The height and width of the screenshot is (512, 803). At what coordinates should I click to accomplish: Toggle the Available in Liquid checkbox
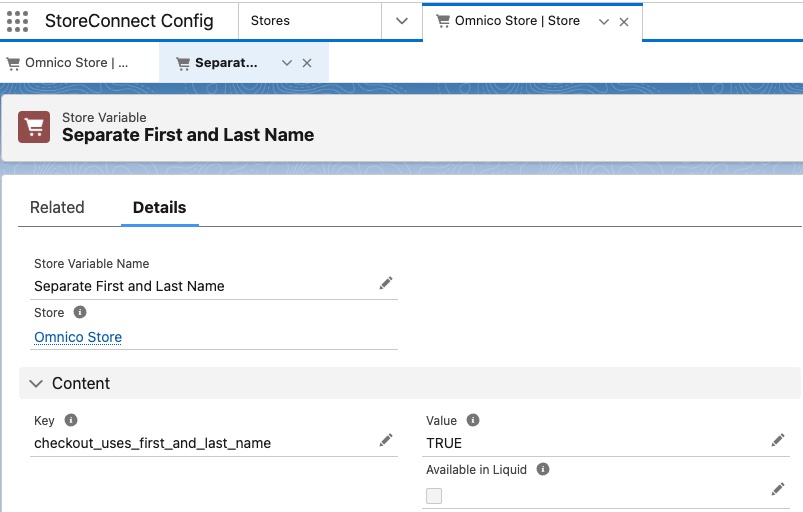click(x=434, y=495)
